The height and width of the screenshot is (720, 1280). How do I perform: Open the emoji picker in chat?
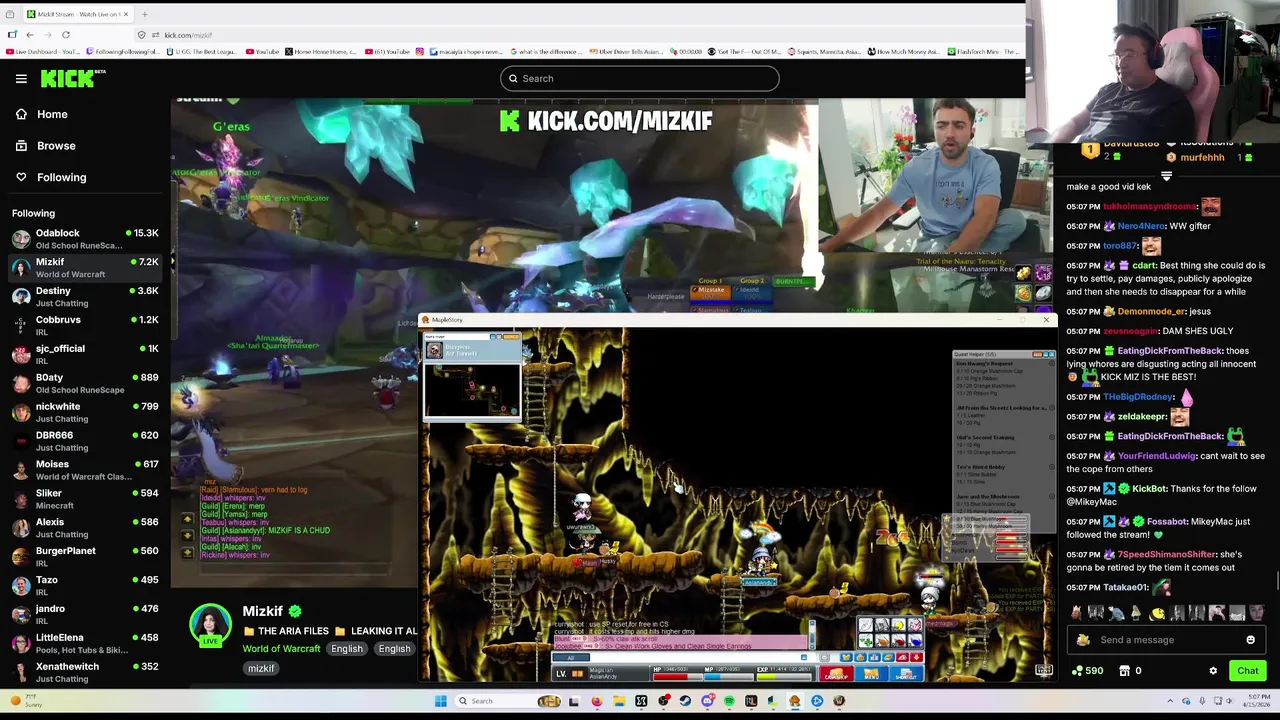pos(1250,640)
